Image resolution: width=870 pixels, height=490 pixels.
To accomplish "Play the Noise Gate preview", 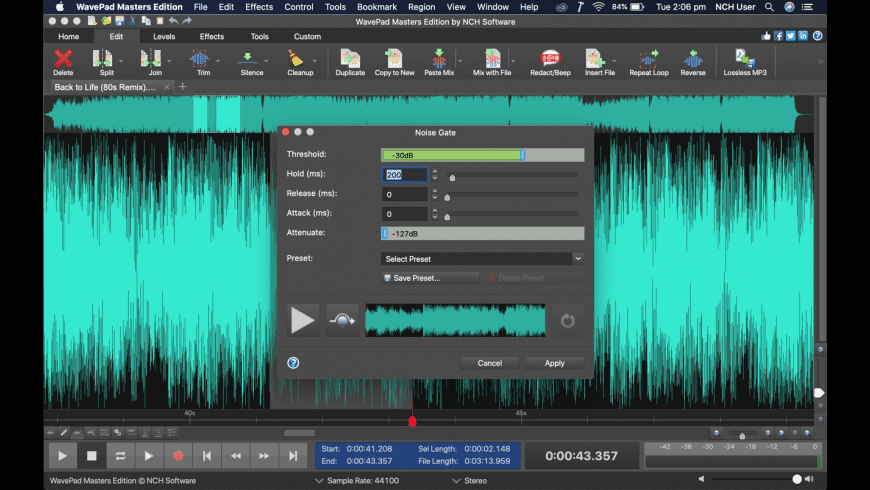I will pos(303,320).
